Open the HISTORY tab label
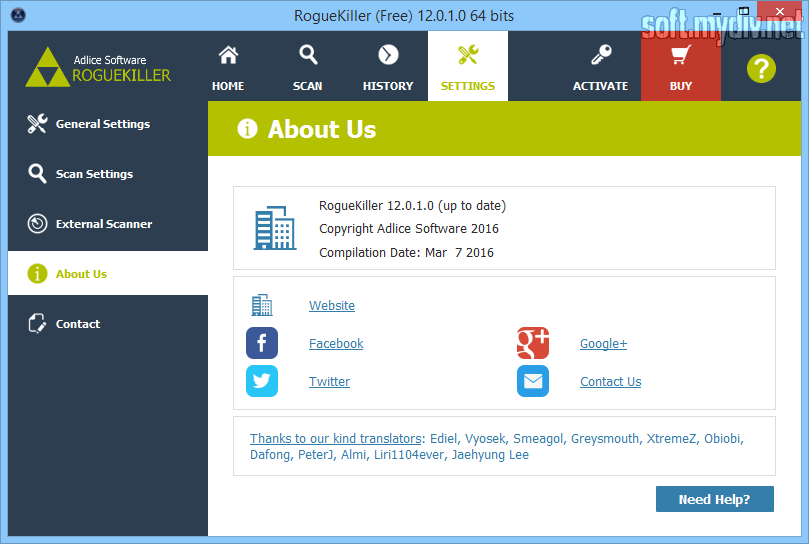Viewport: 809px width, 544px height. click(x=388, y=86)
